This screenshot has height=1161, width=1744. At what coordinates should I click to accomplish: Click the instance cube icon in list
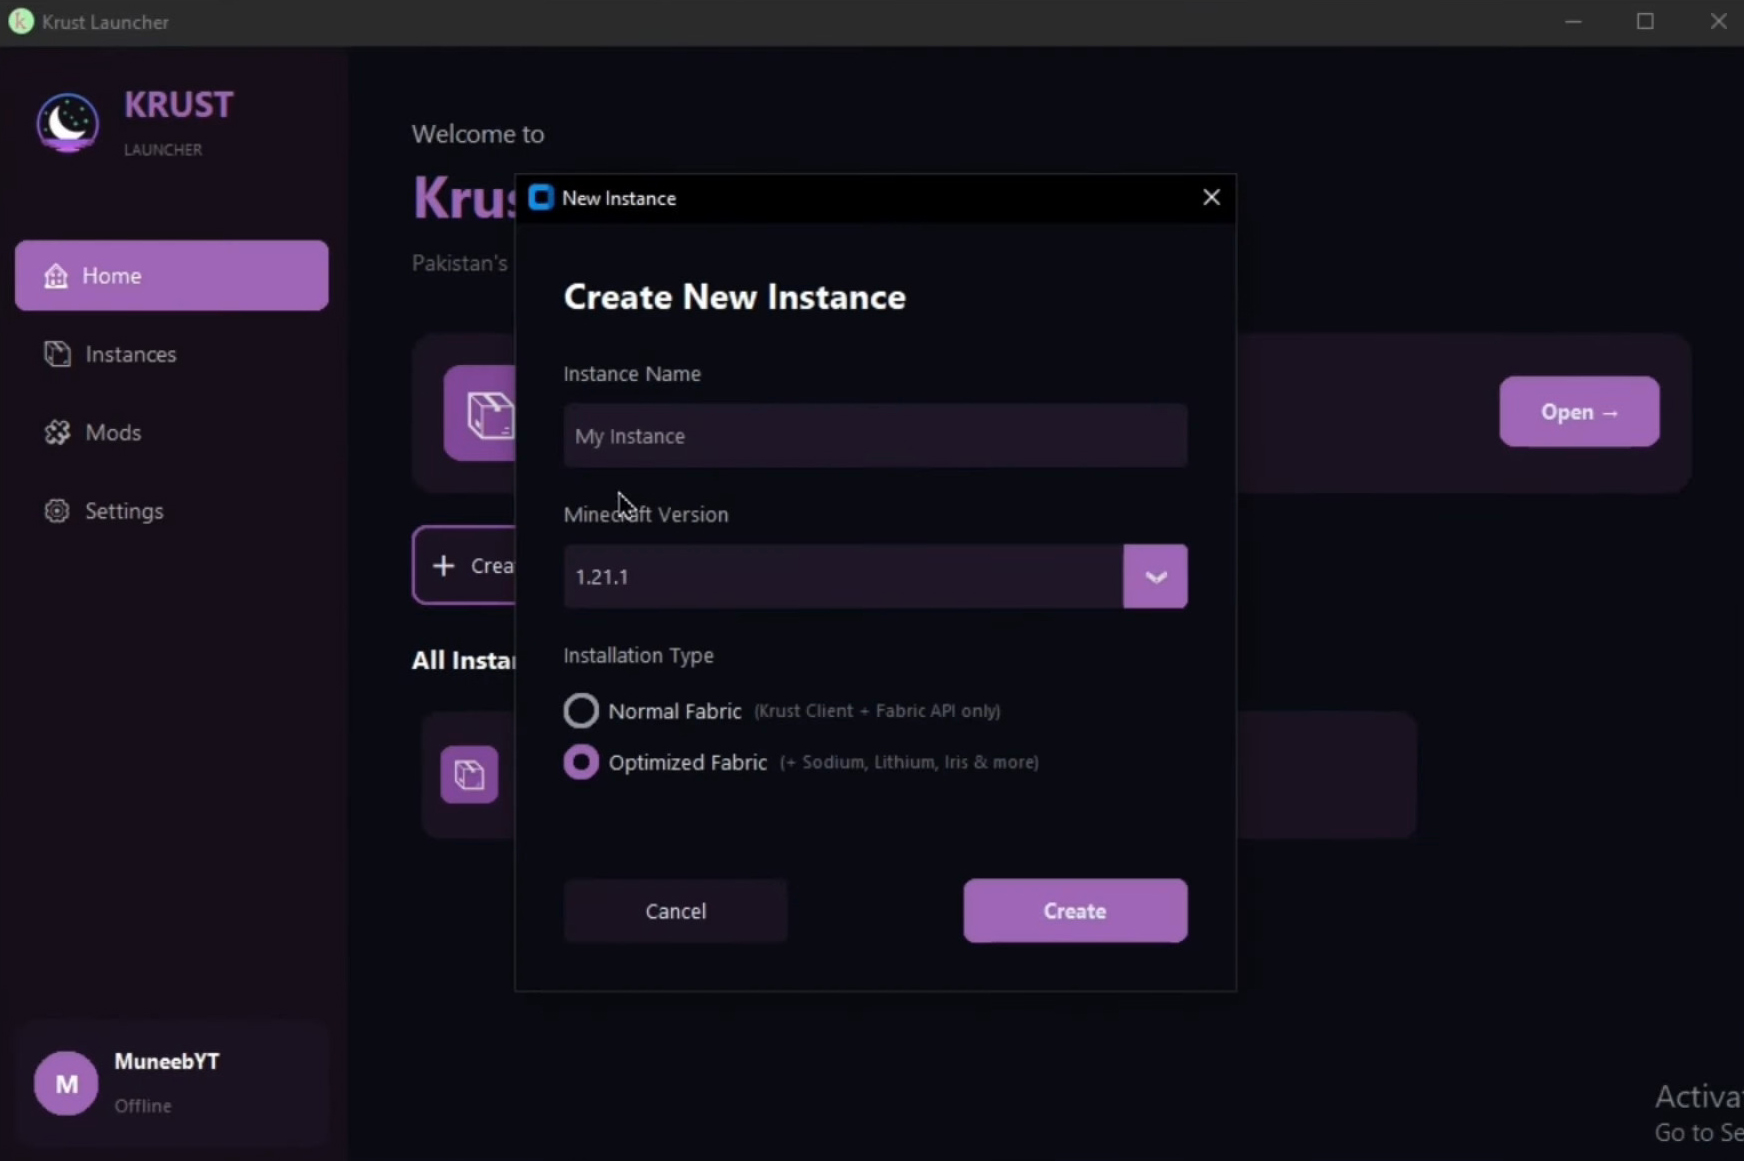[469, 774]
